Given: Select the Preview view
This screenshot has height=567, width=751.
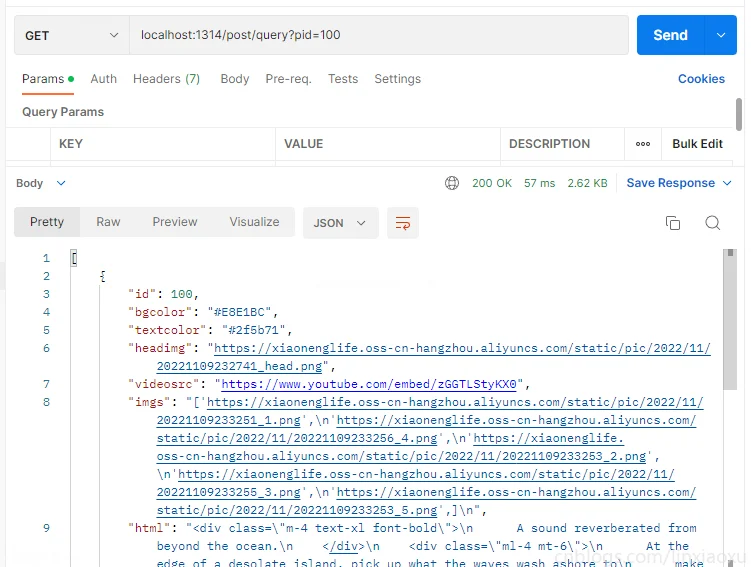Looking at the screenshot, I should pyautogui.click(x=175, y=222).
